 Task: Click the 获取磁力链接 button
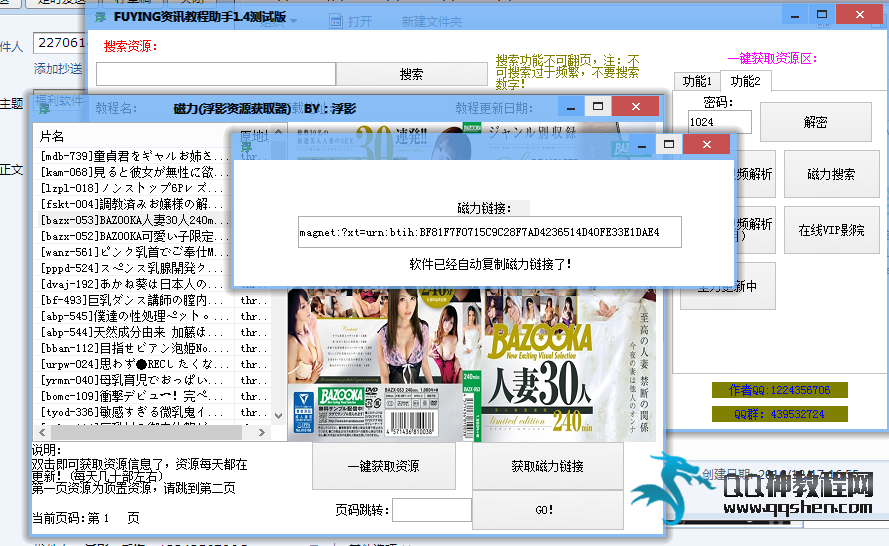(x=548, y=466)
